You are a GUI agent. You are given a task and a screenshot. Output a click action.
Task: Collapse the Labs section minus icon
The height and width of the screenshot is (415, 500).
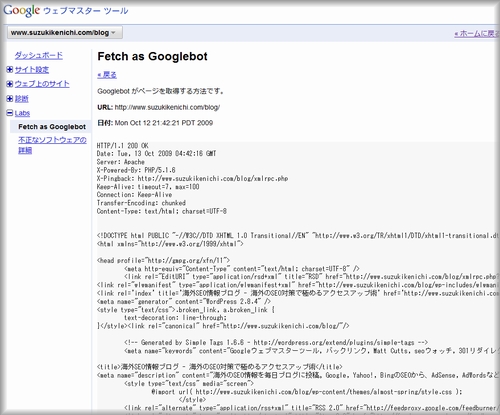point(10,113)
